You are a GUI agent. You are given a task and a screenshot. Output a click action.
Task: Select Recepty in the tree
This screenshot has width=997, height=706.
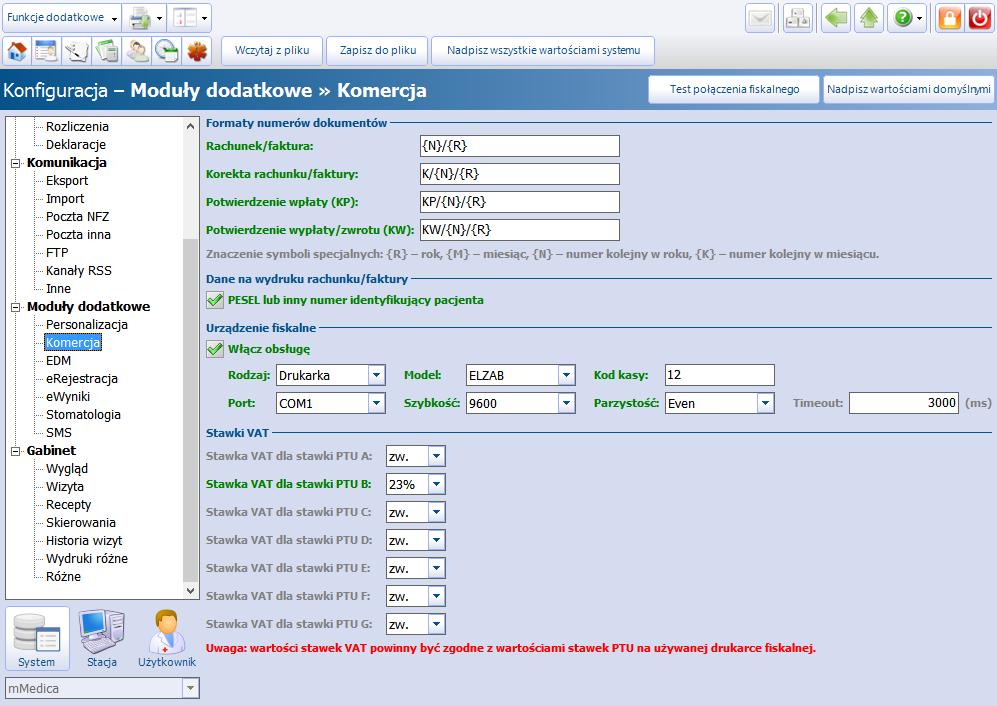click(x=69, y=504)
